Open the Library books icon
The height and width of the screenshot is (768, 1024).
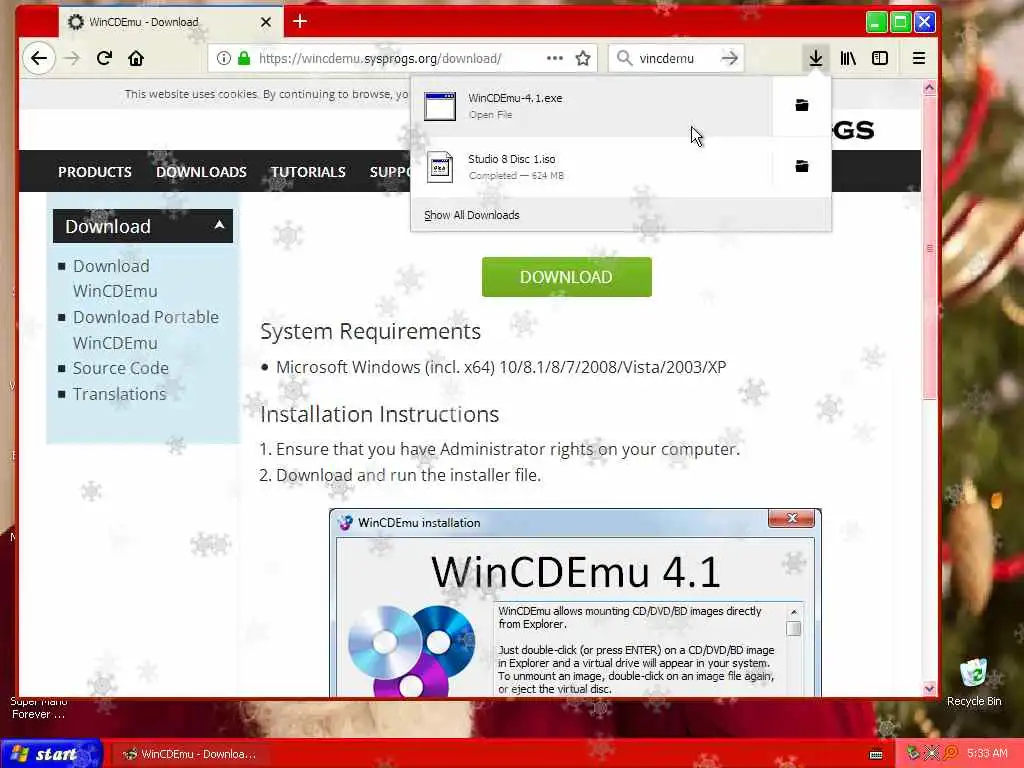click(x=848, y=58)
